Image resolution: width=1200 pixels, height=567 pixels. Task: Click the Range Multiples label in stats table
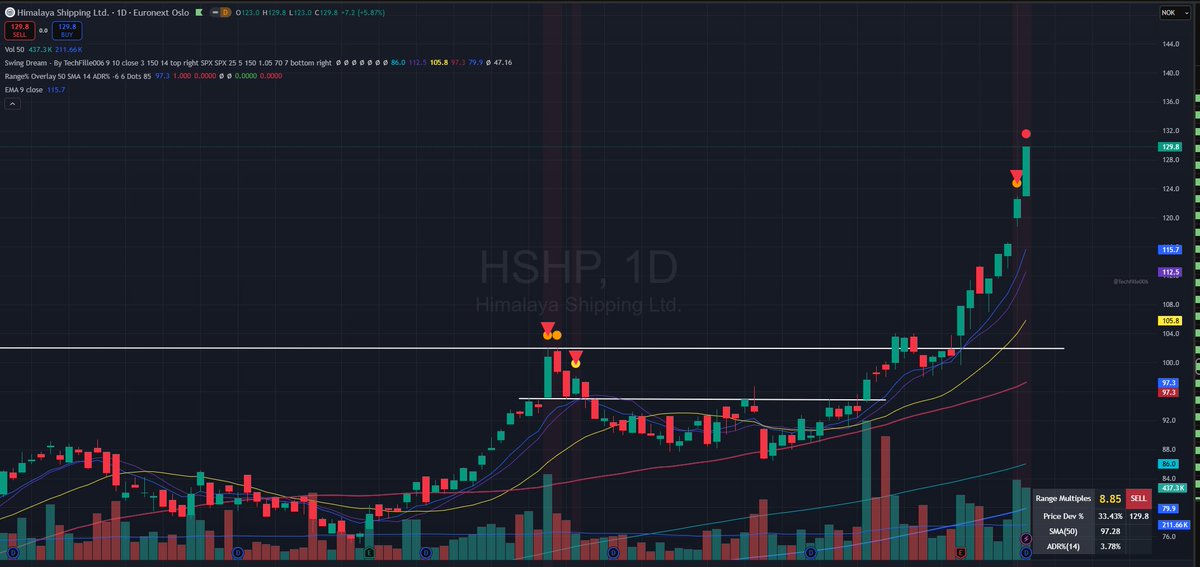1062,498
